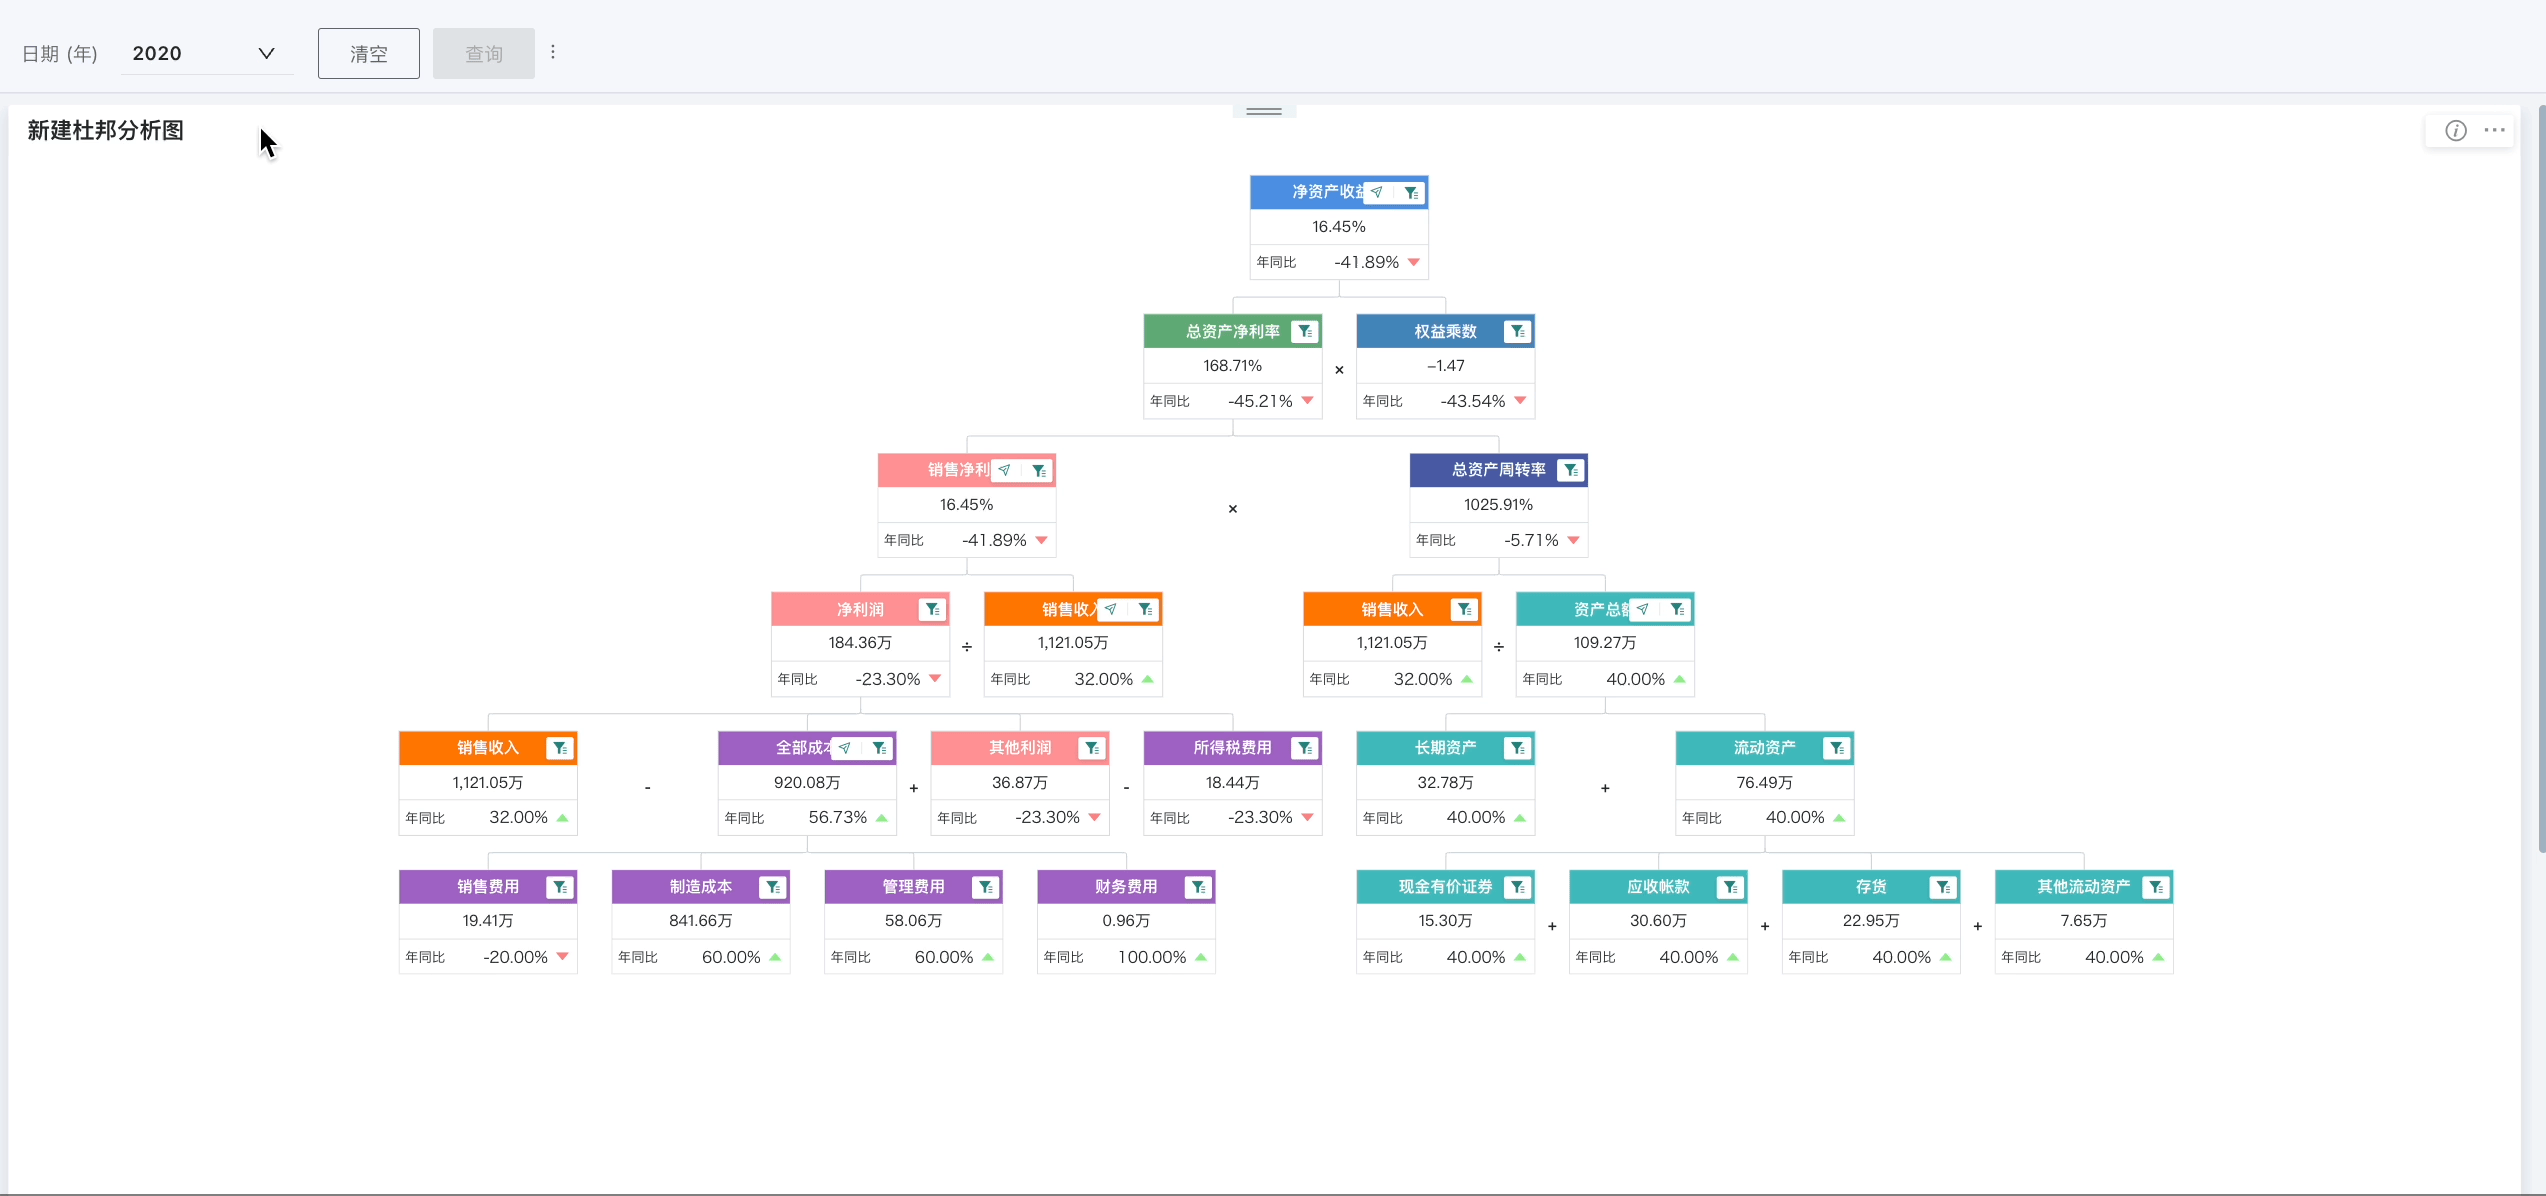Click 年同比 56.73% in 全部成本 node
This screenshot has width=2546, height=1196.
[807, 818]
